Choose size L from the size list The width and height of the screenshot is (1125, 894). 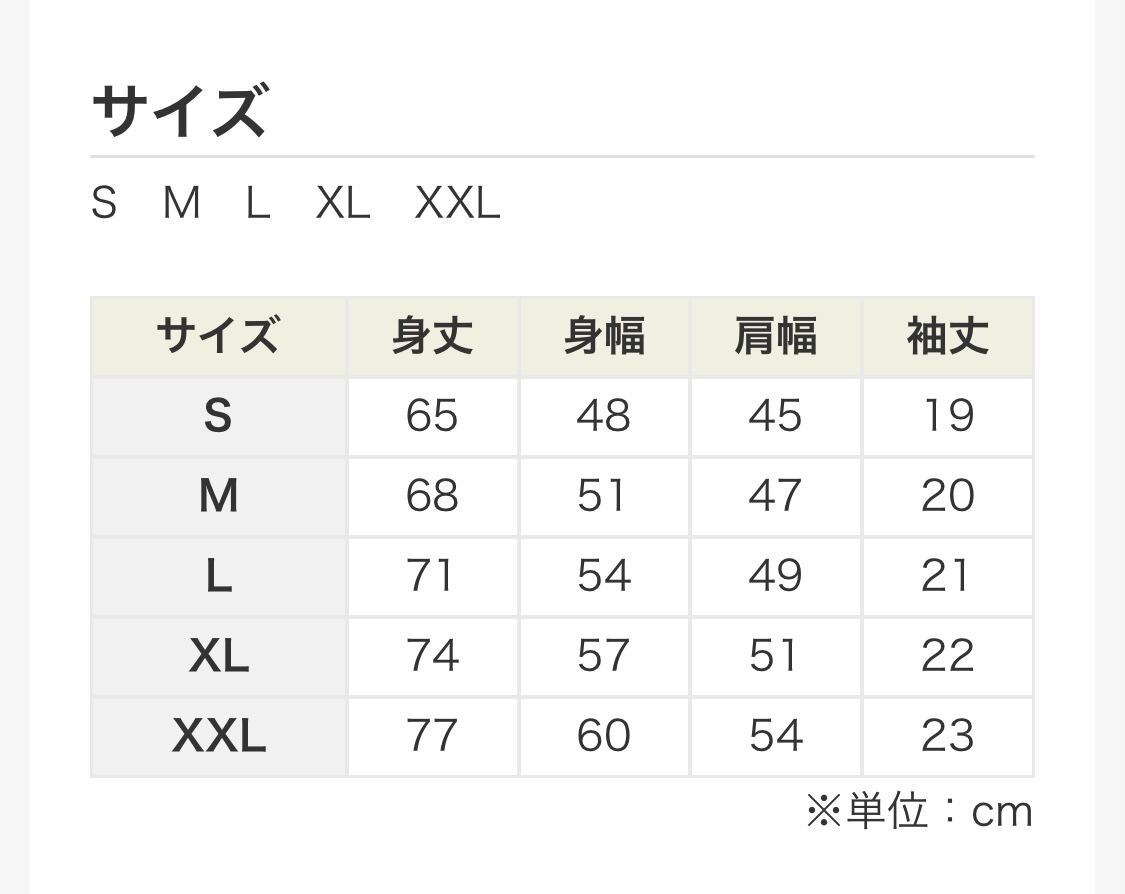click(x=258, y=204)
